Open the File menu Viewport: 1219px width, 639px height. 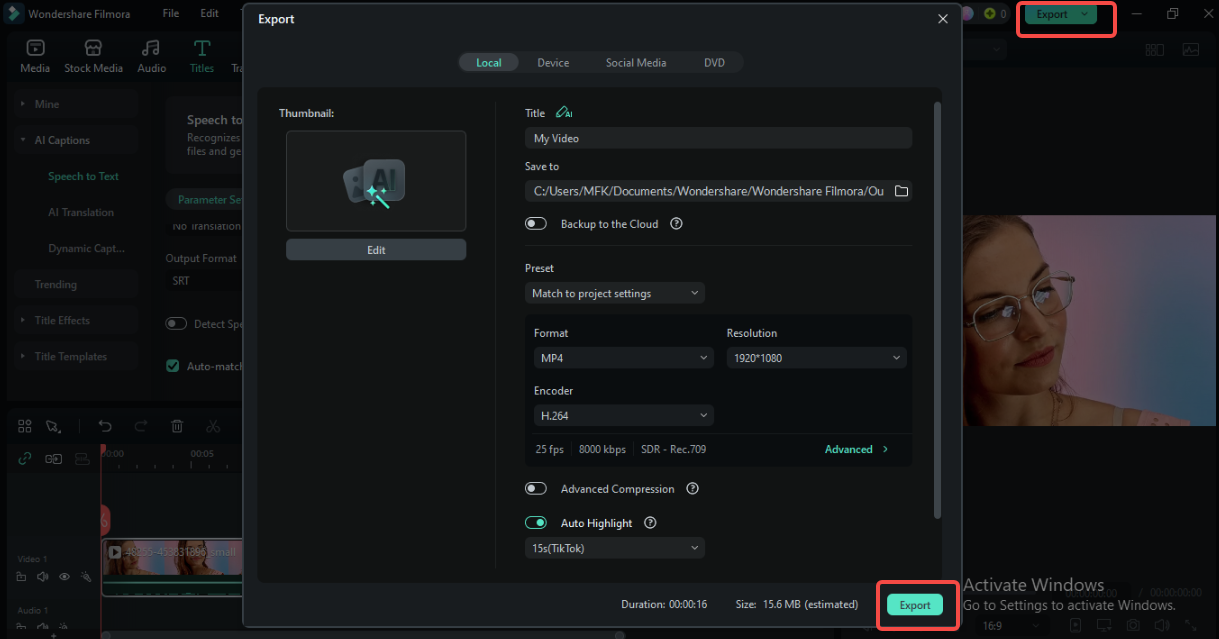(170, 13)
